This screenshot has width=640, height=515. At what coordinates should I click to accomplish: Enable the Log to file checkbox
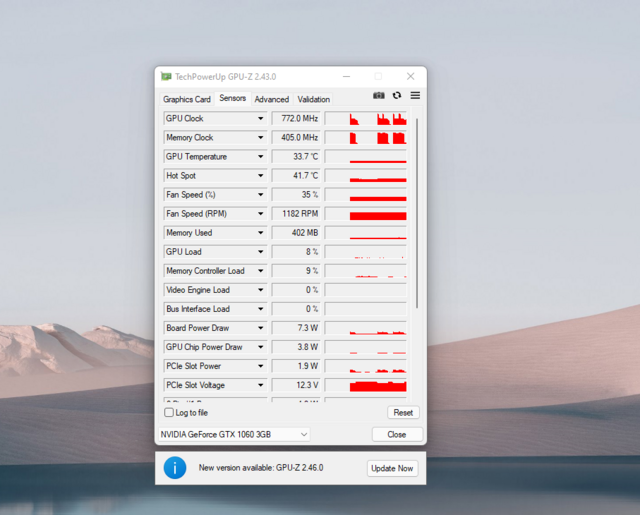click(x=169, y=412)
